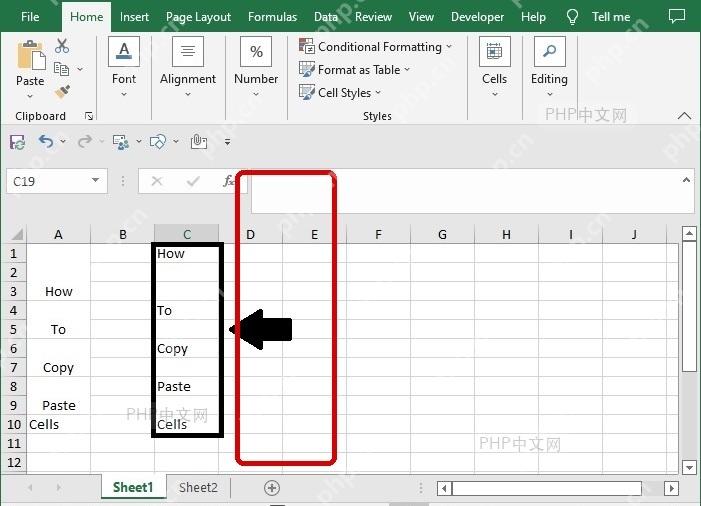Screen dimensions: 701x506
Task: Click the Paste clipboard icon
Action: click(x=31, y=55)
